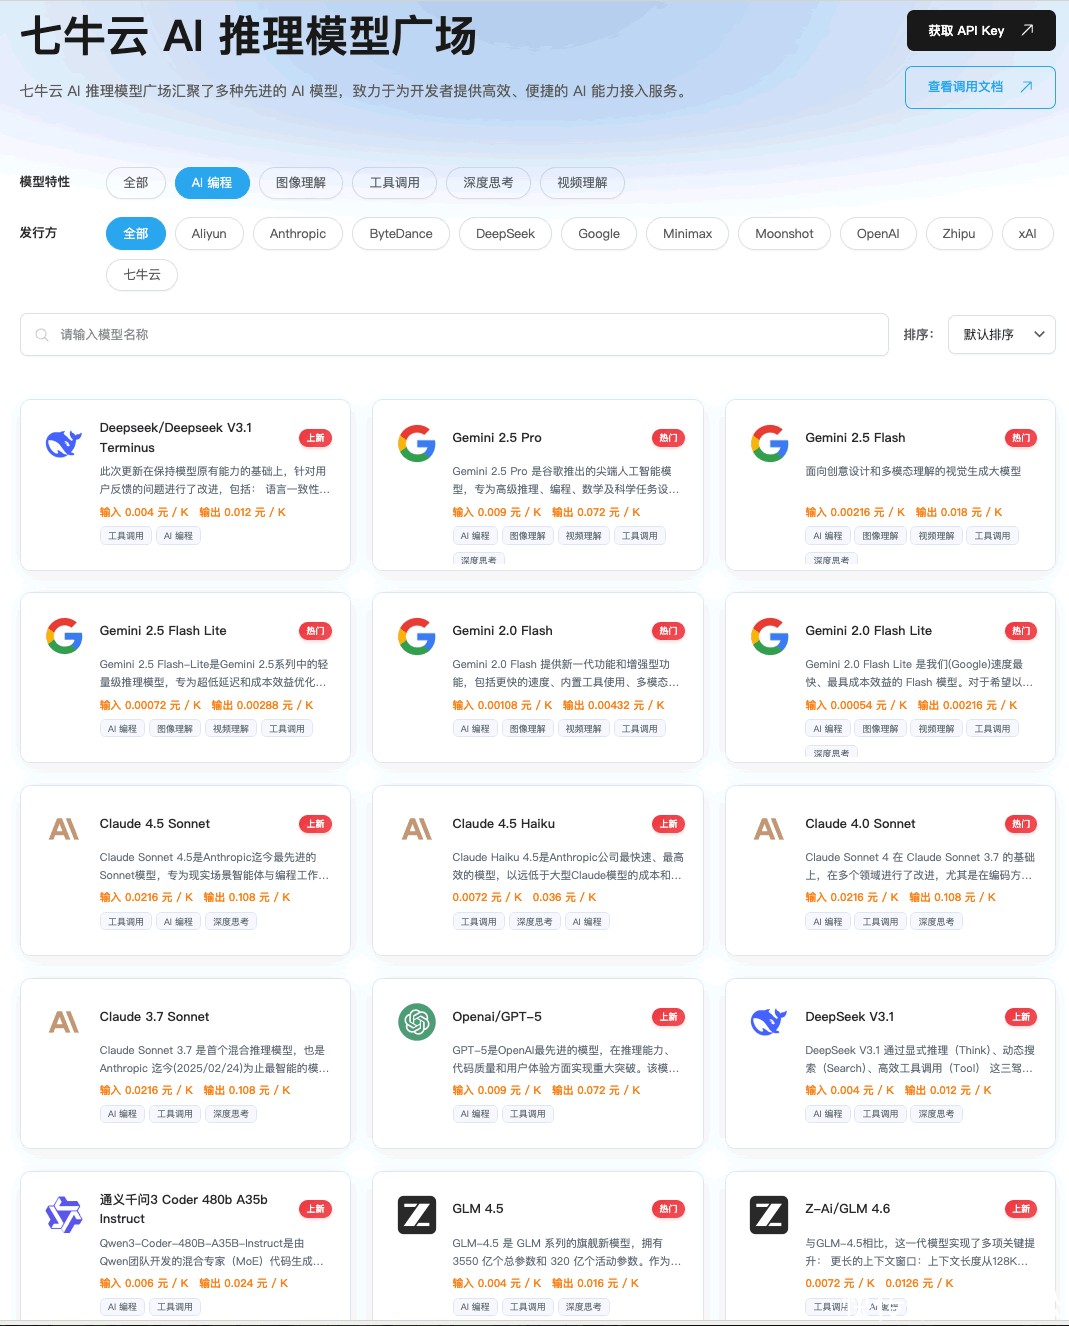This screenshot has height=1326, width=1069.
Task: Click the Deepseek whale icon on V3.1 Terminus card
Action: (x=64, y=443)
